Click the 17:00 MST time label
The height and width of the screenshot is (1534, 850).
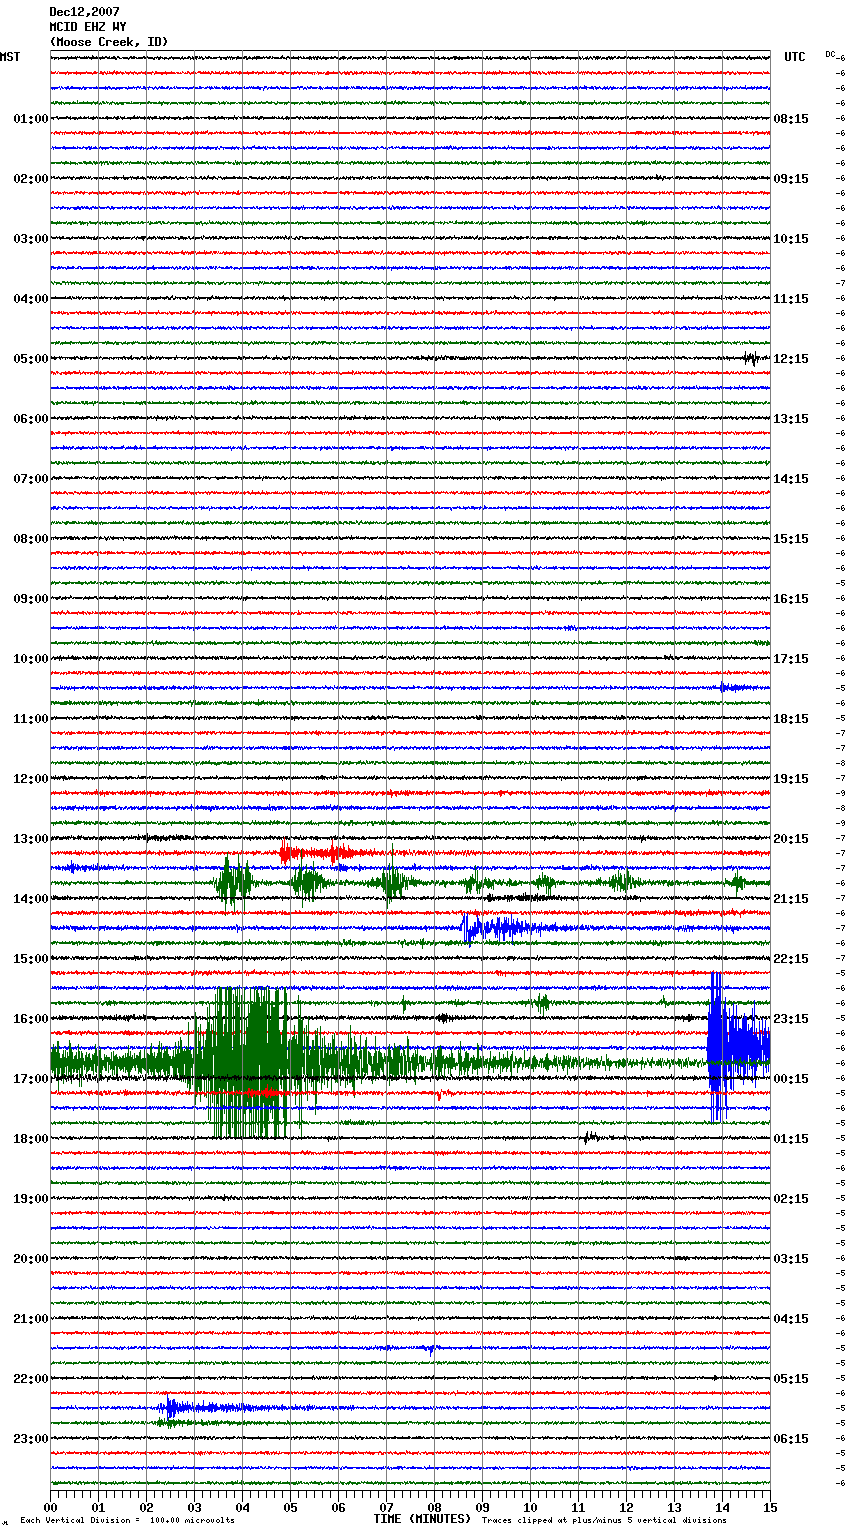pyautogui.click(x=31, y=1079)
